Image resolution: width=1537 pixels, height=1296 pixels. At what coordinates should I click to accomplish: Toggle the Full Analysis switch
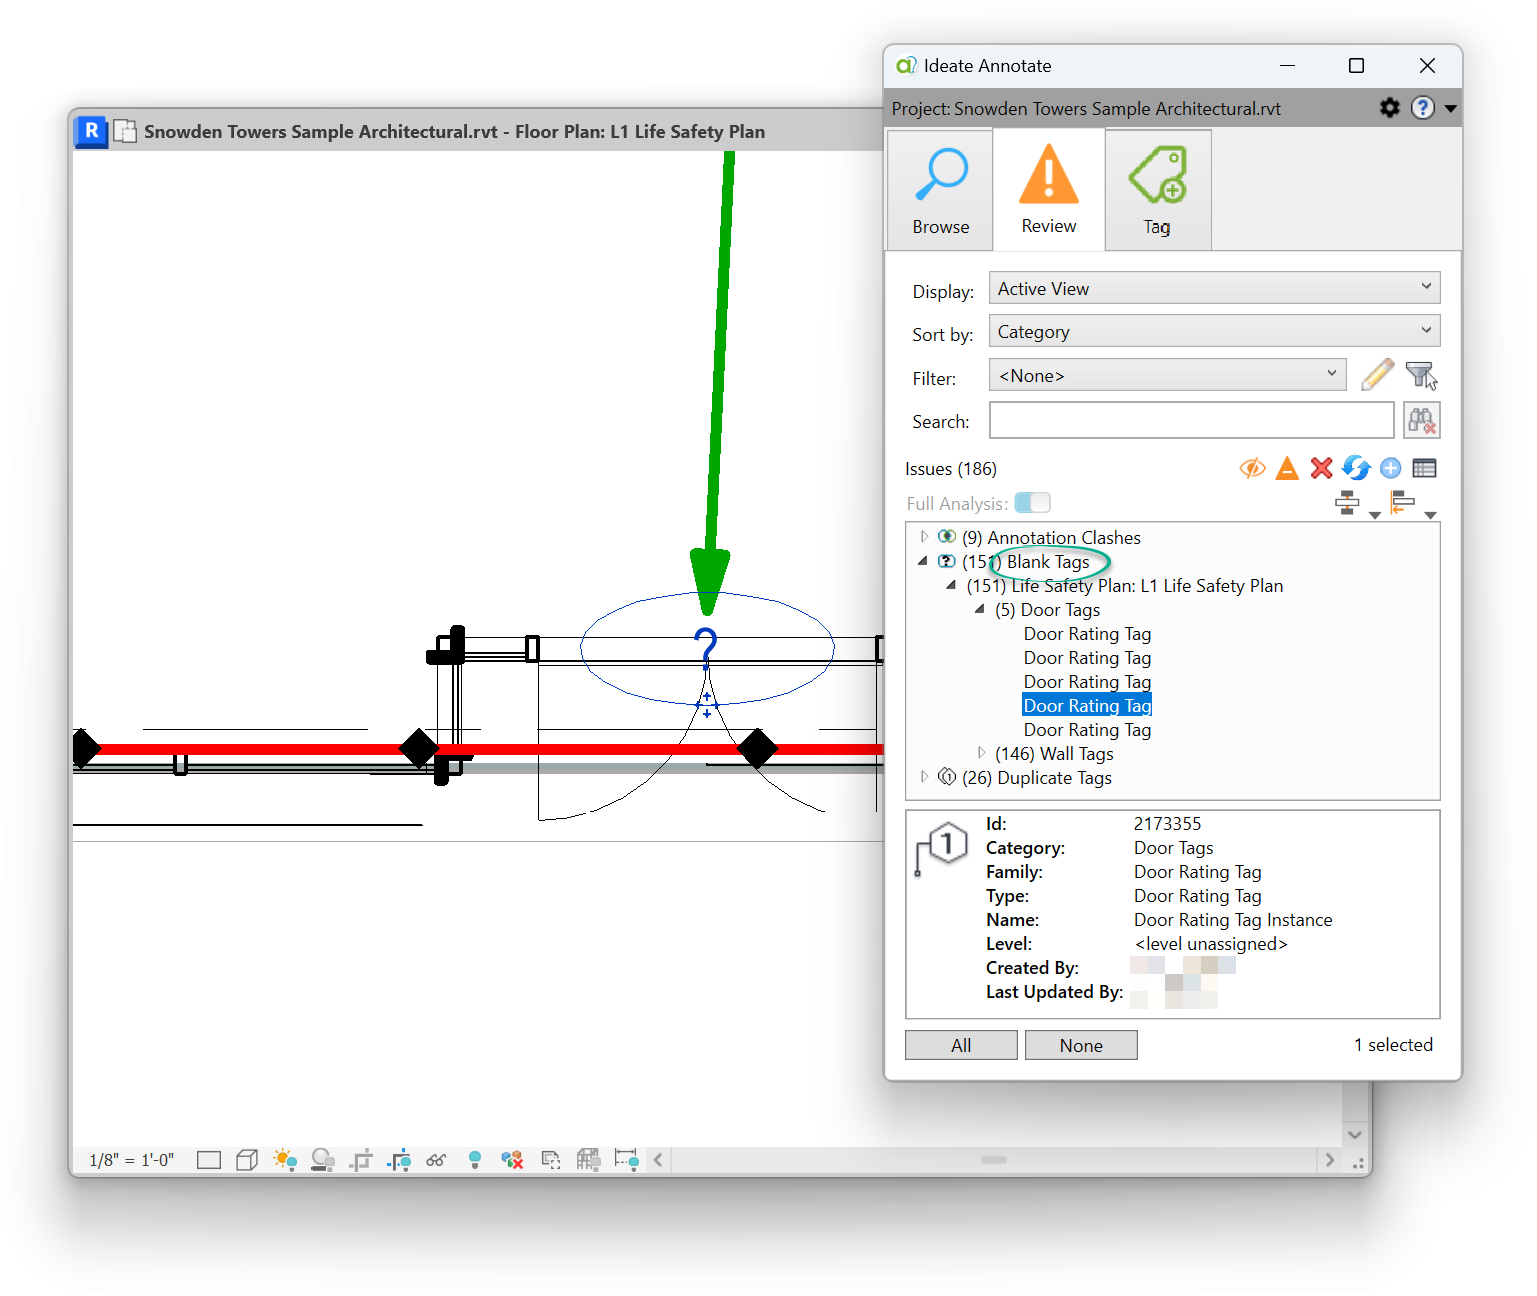pos(1032,503)
